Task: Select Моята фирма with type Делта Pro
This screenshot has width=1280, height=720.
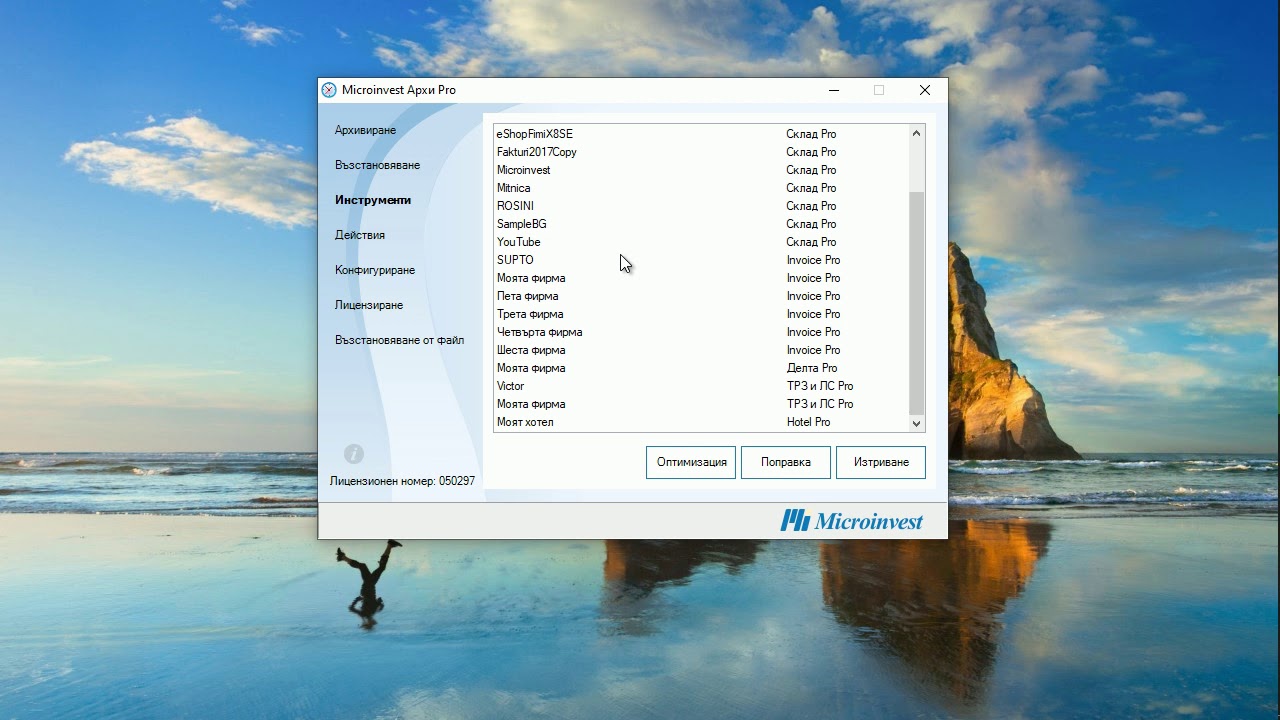Action: [701, 368]
